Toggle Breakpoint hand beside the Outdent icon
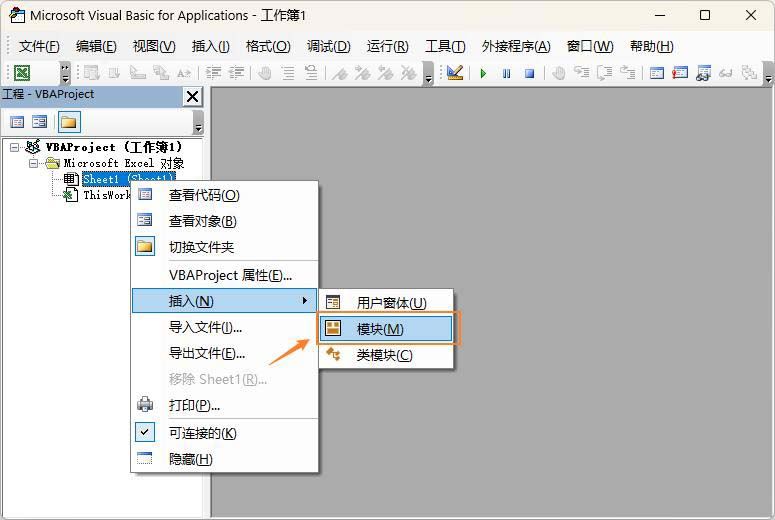This screenshot has height=520, width=775. tap(265, 73)
